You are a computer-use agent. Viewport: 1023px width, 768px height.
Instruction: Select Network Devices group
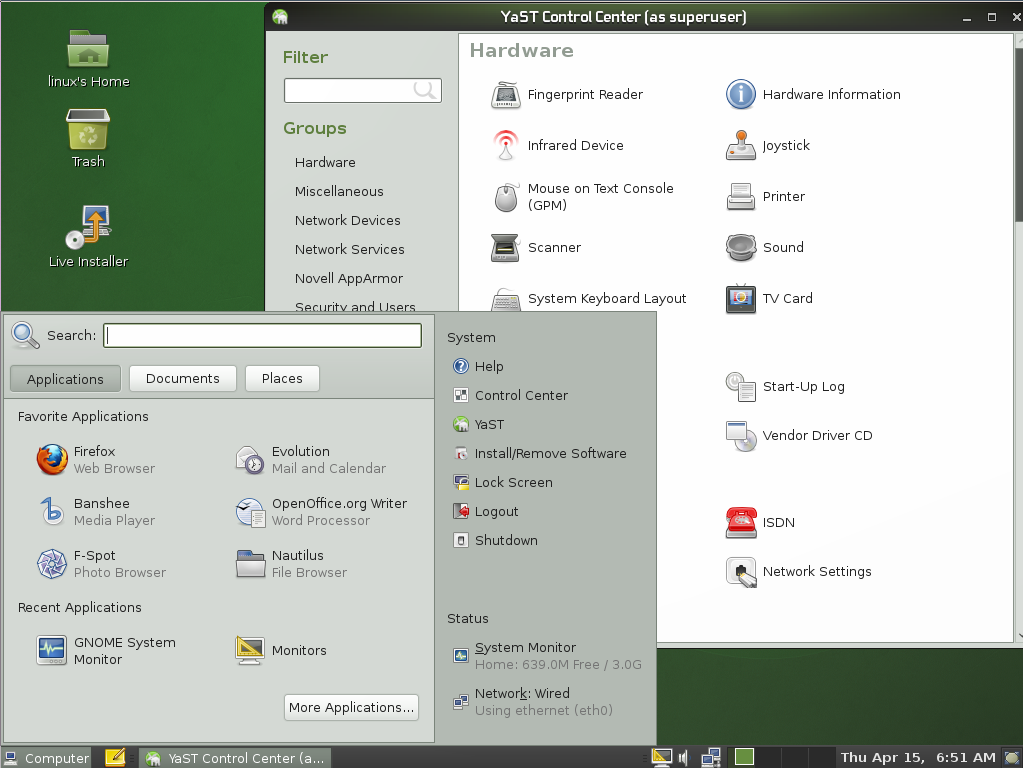tap(348, 221)
